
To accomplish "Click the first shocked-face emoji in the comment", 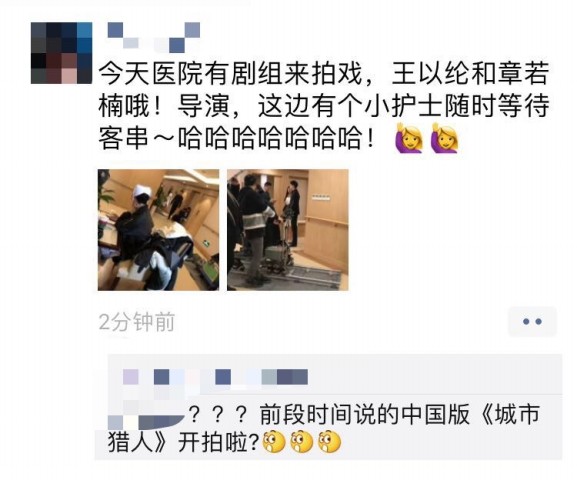I will [x=273, y=441].
